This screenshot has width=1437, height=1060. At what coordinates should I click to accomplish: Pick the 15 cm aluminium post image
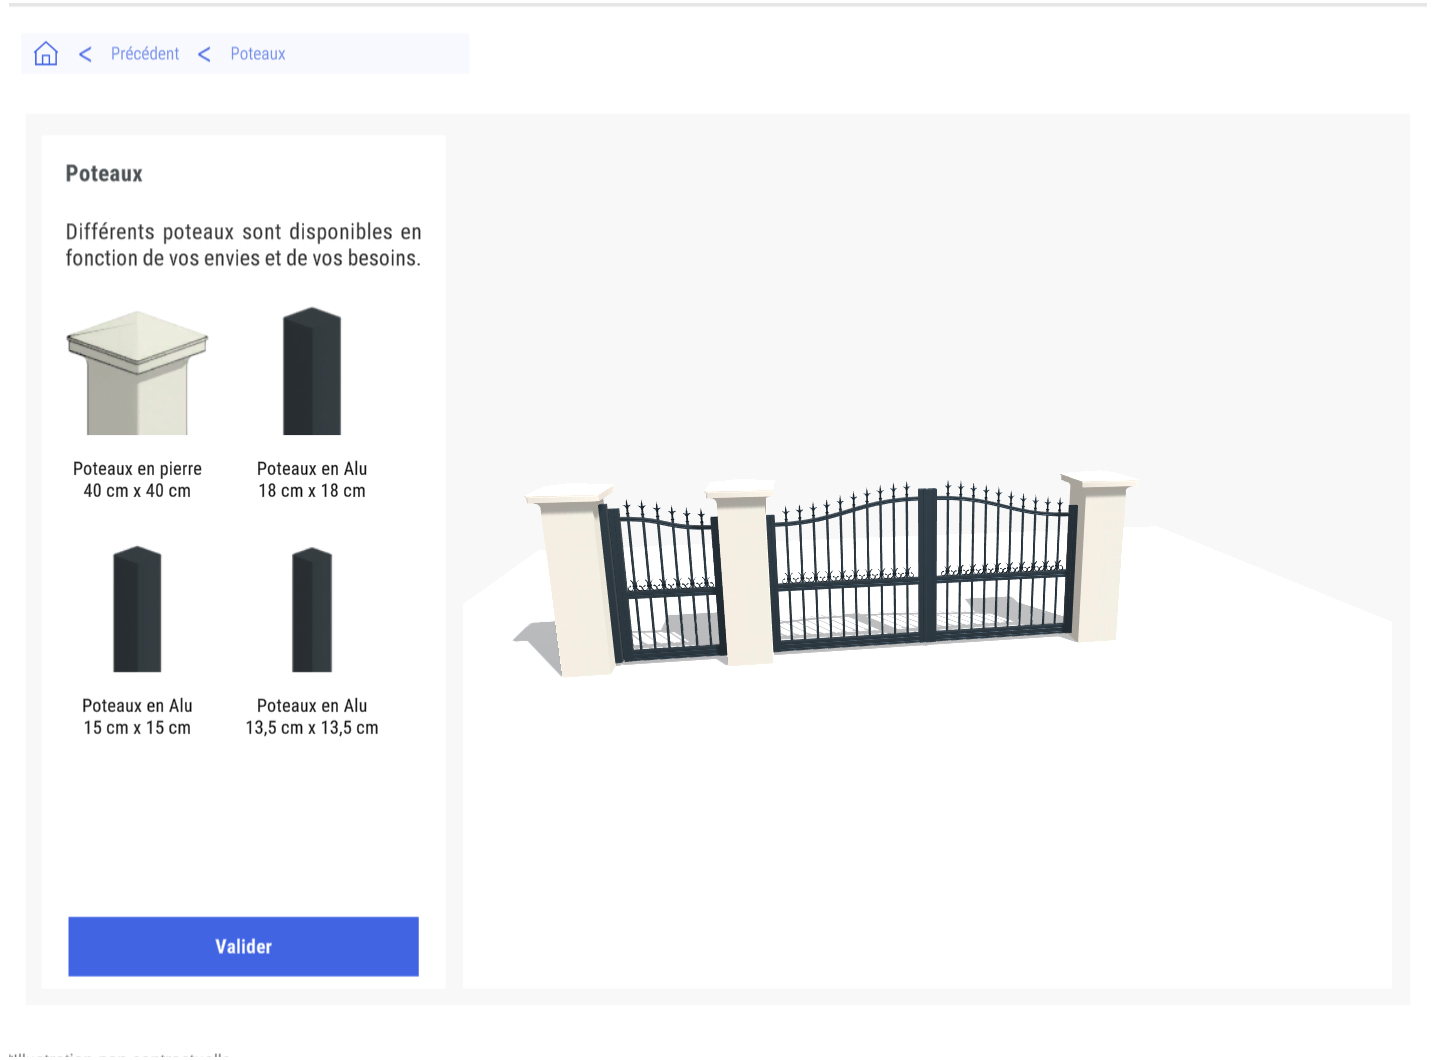[137, 609]
